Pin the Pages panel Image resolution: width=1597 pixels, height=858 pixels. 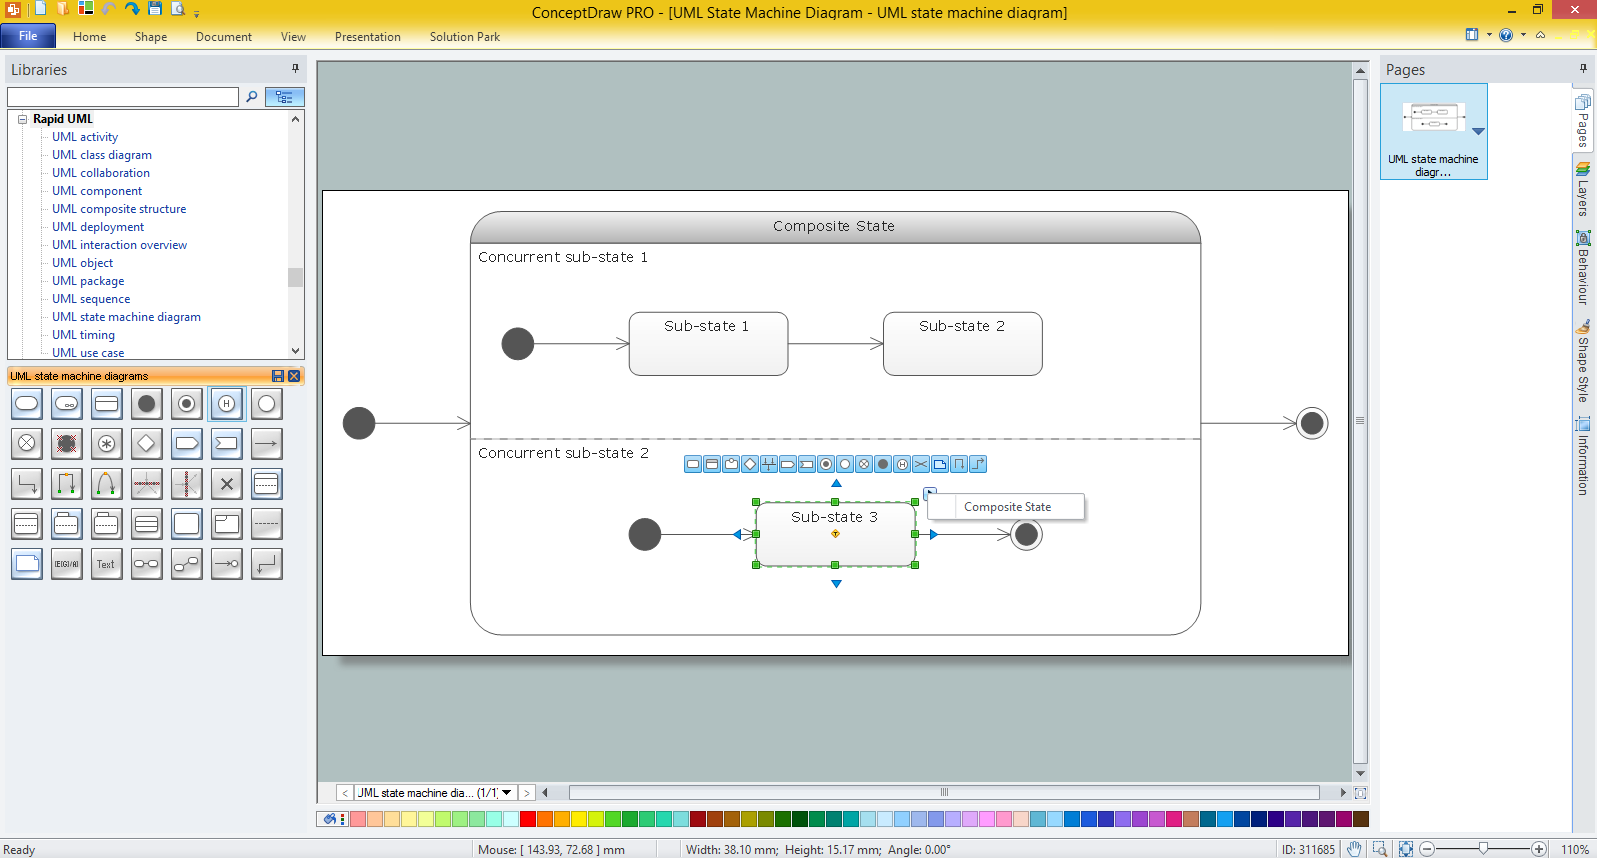point(1583,68)
